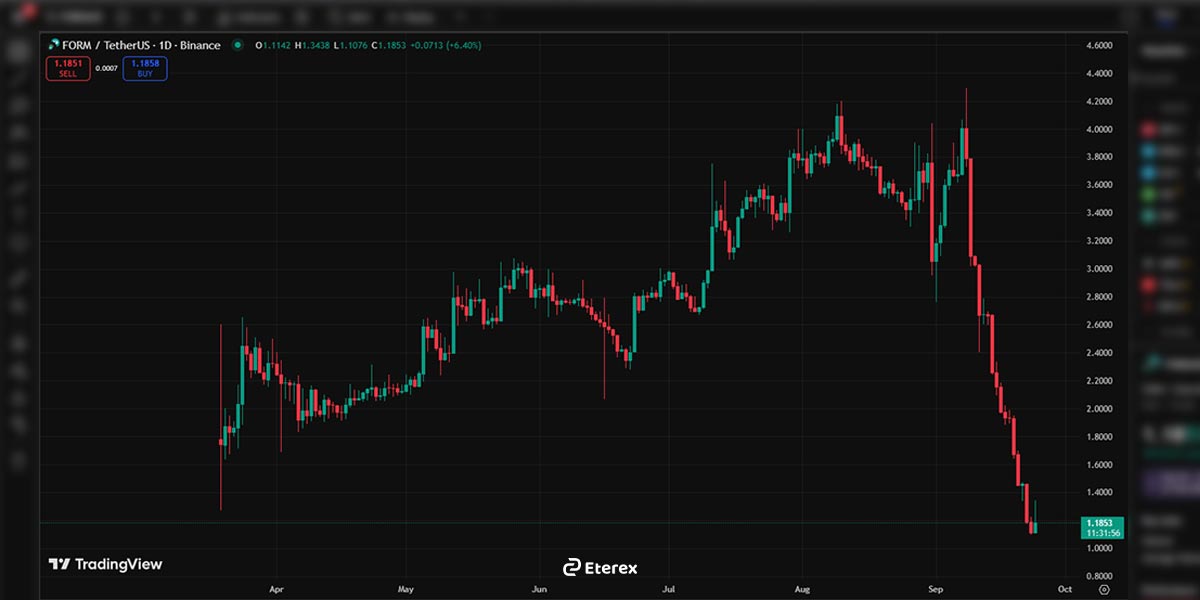1200x600 pixels.
Task: Click the 1.1853 current price label
Action: pyautogui.click(x=1102, y=522)
